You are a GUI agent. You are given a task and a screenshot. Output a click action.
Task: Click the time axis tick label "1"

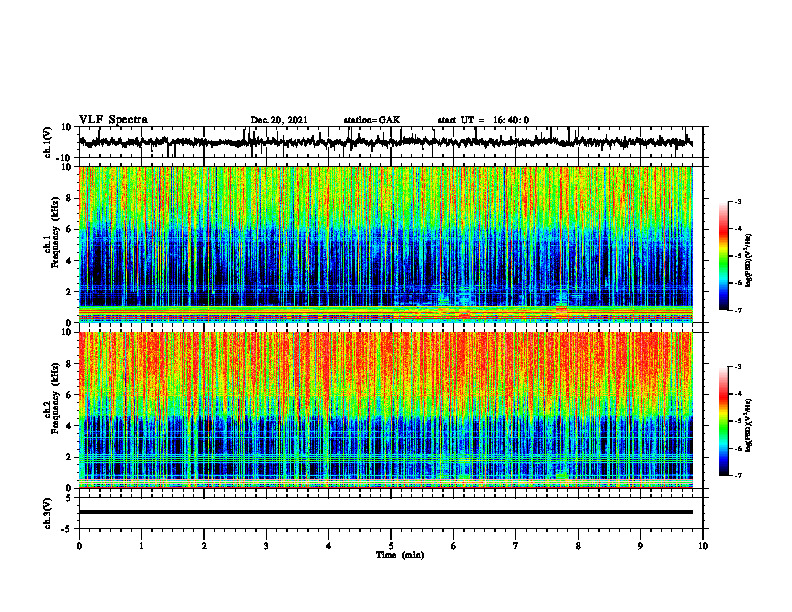141,546
